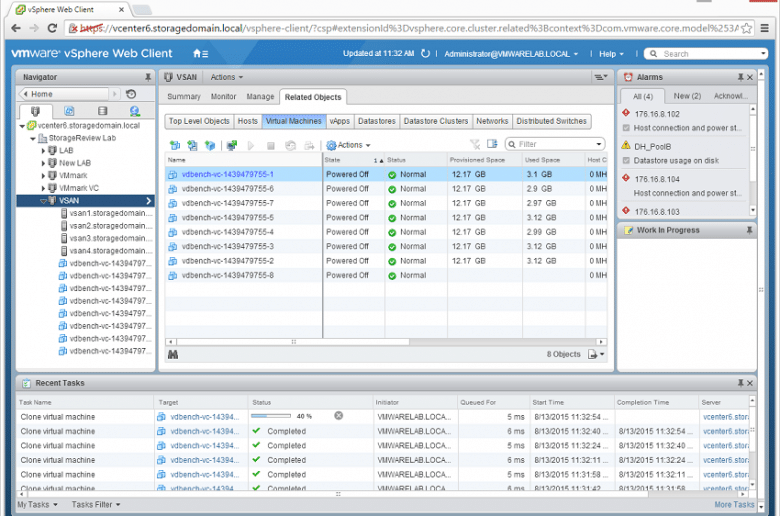Show the All (4) alarms tab
Image resolution: width=780 pixels, height=516 pixels.
tap(643, 97)
